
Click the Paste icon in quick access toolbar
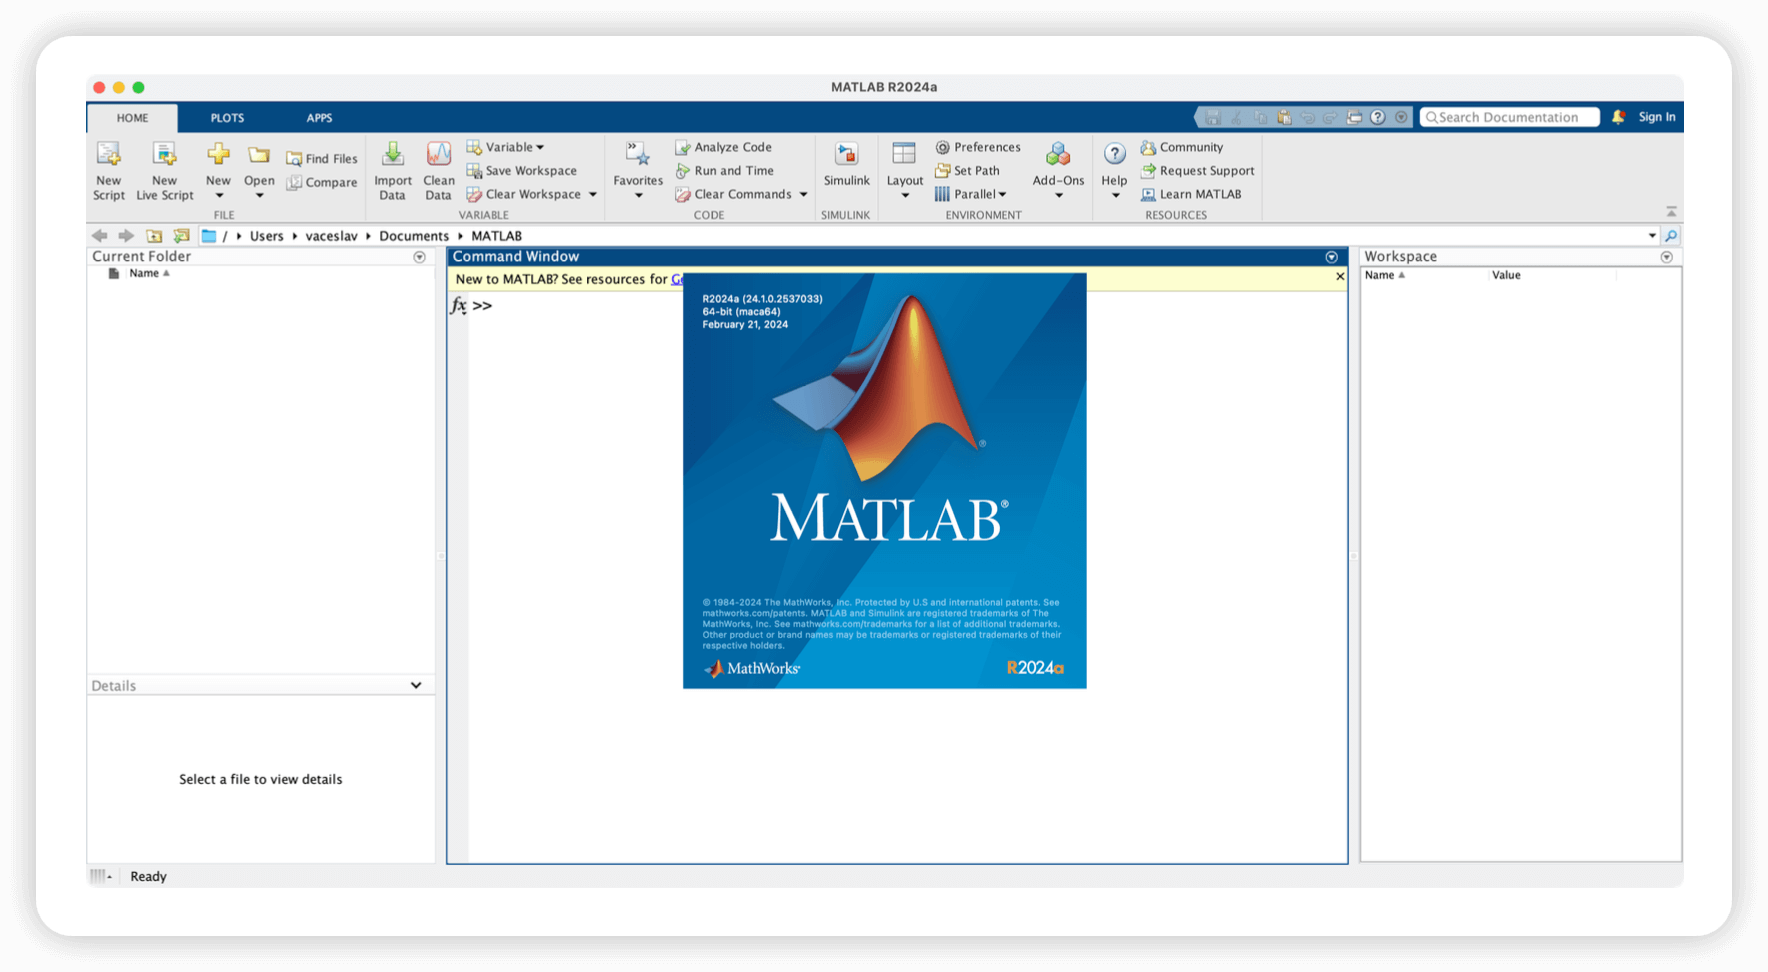[1284, 118]
